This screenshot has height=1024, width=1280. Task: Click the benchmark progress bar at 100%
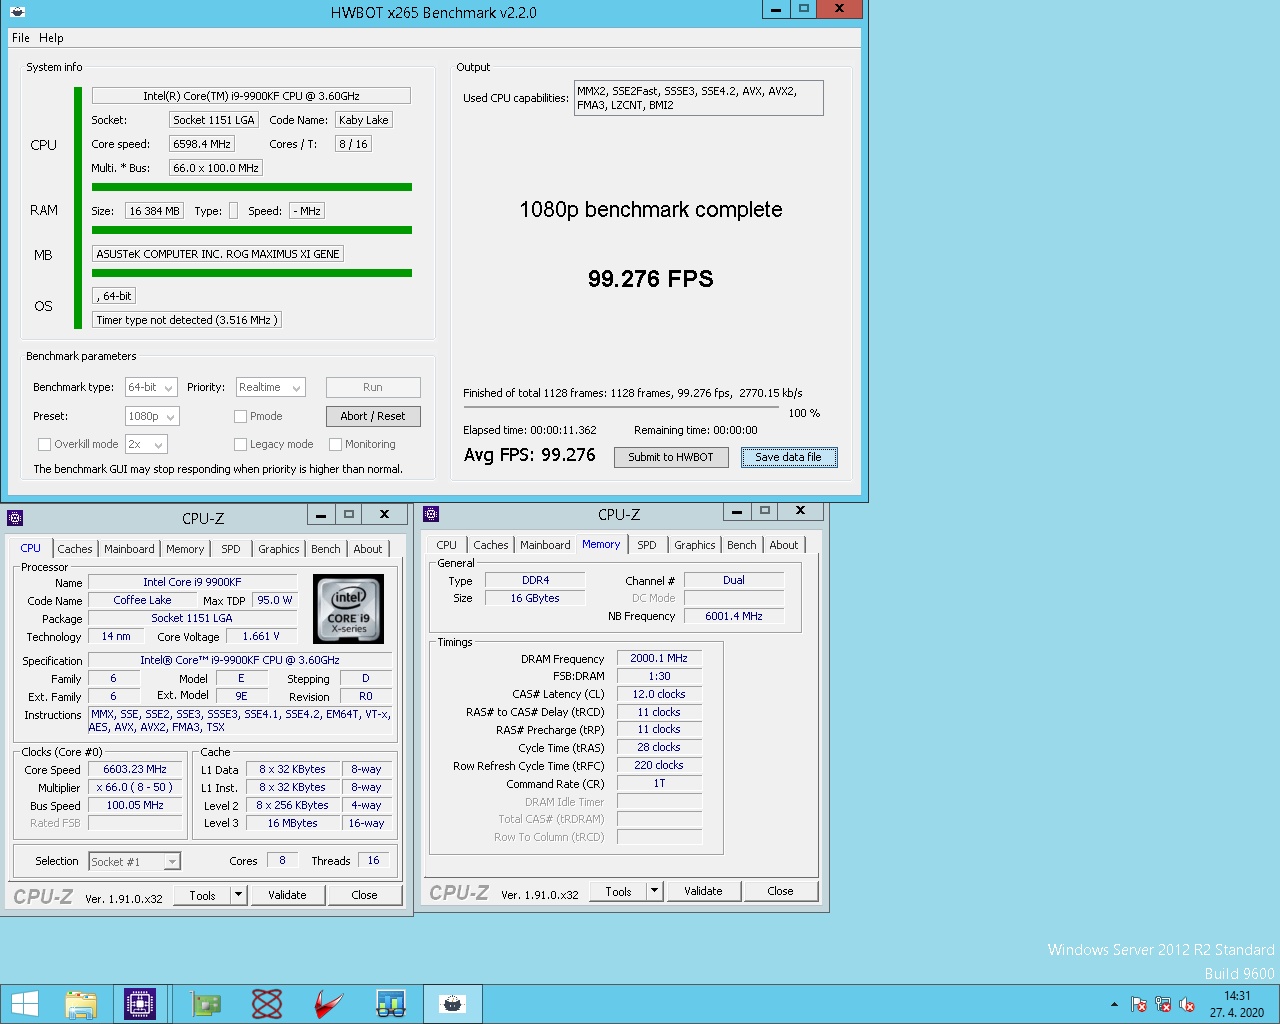(x=621, y=407)
